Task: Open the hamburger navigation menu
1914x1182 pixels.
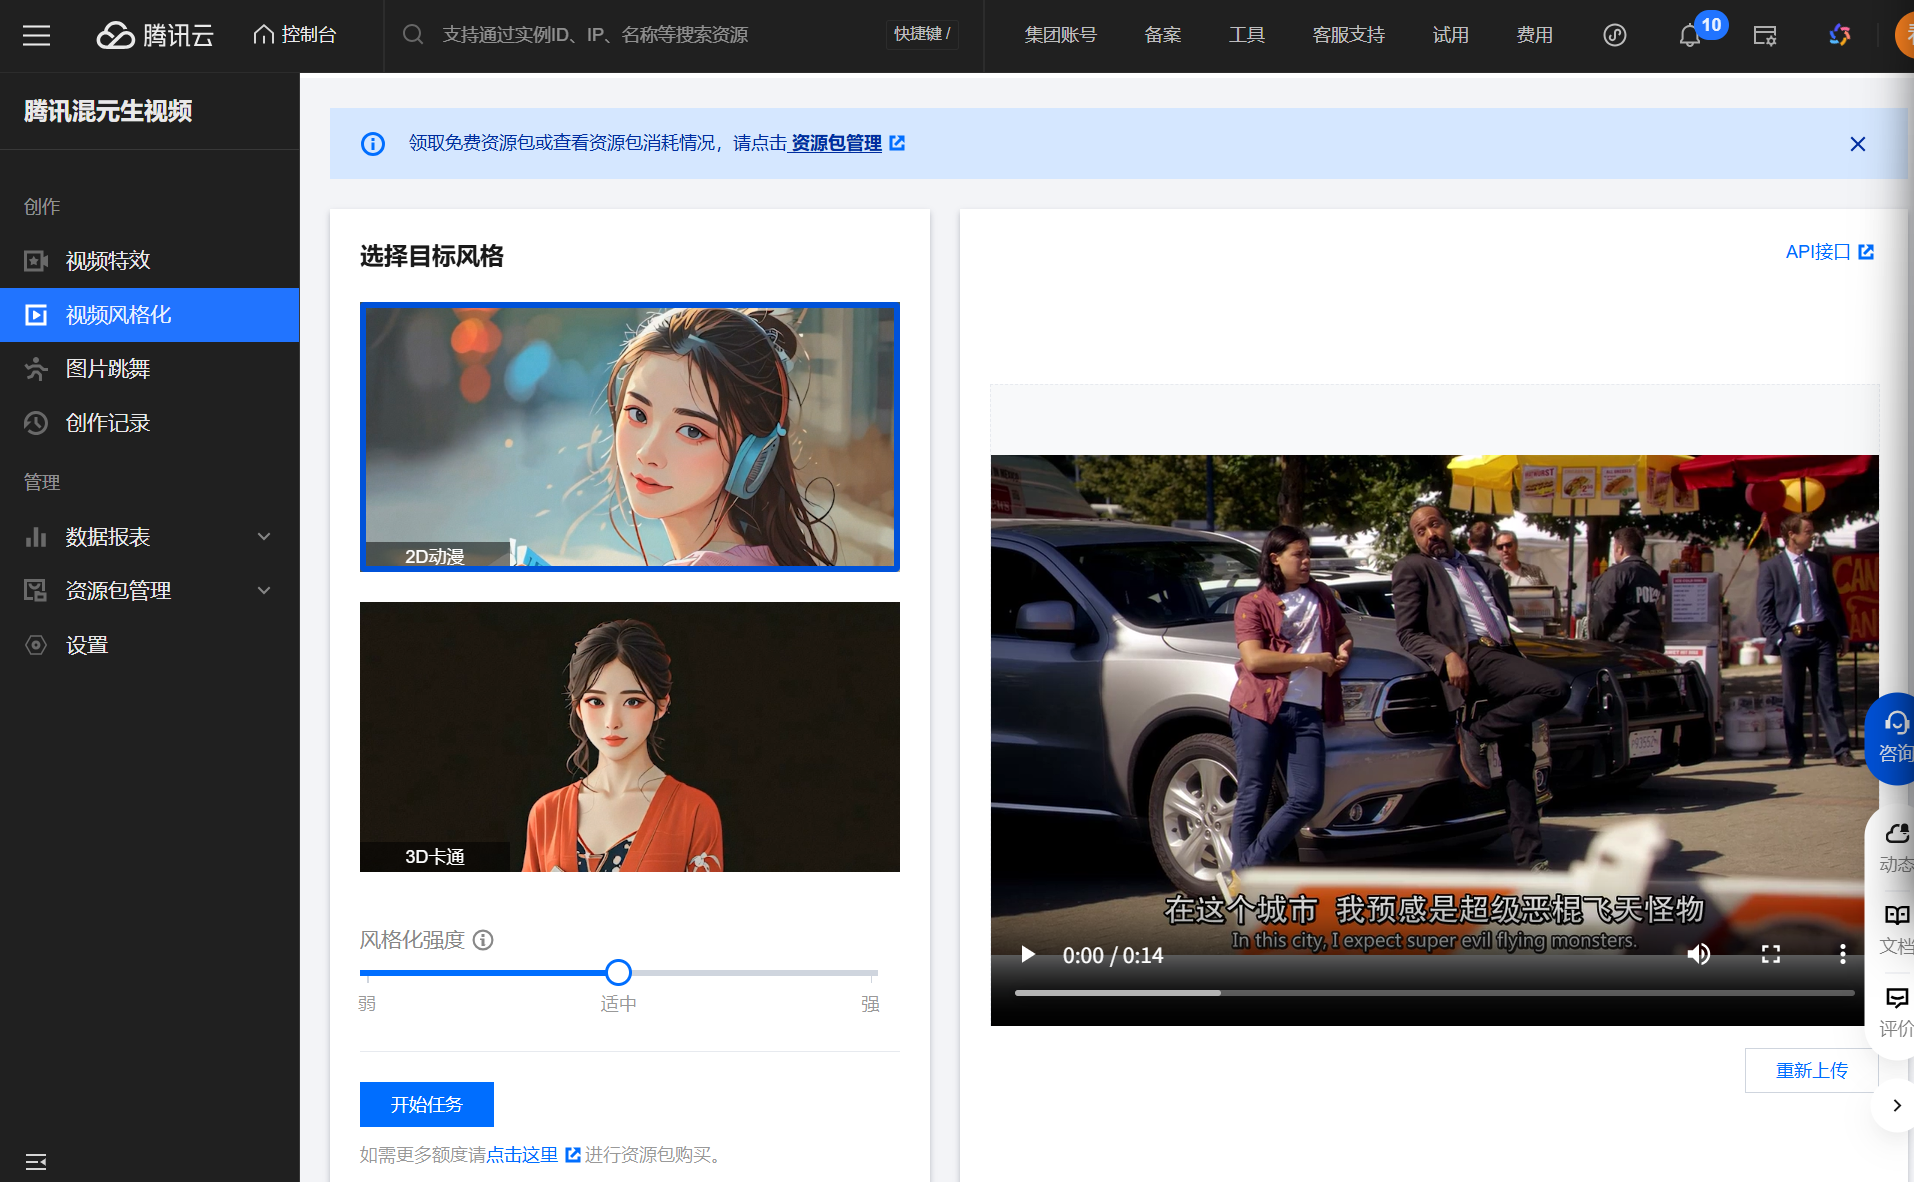Action: (x=36, y=36)
